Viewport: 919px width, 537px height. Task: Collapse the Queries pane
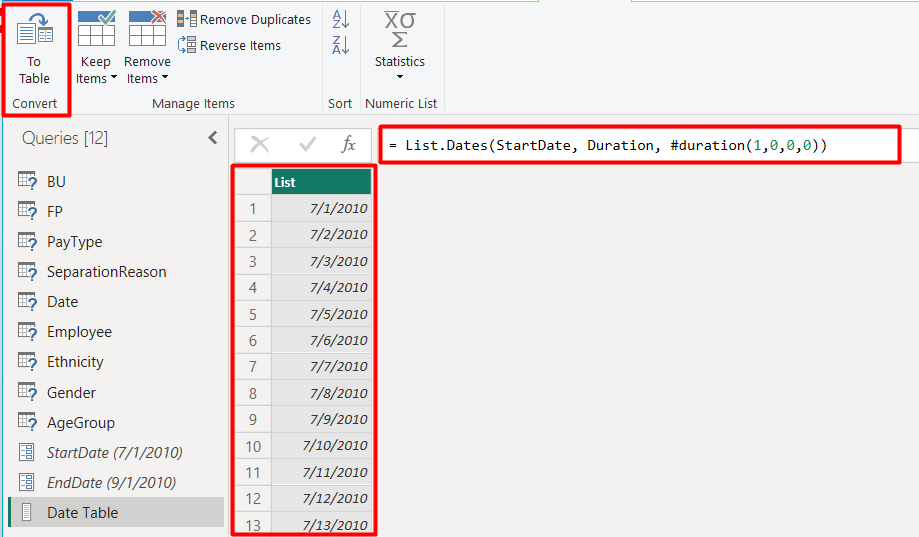[213, 138]
